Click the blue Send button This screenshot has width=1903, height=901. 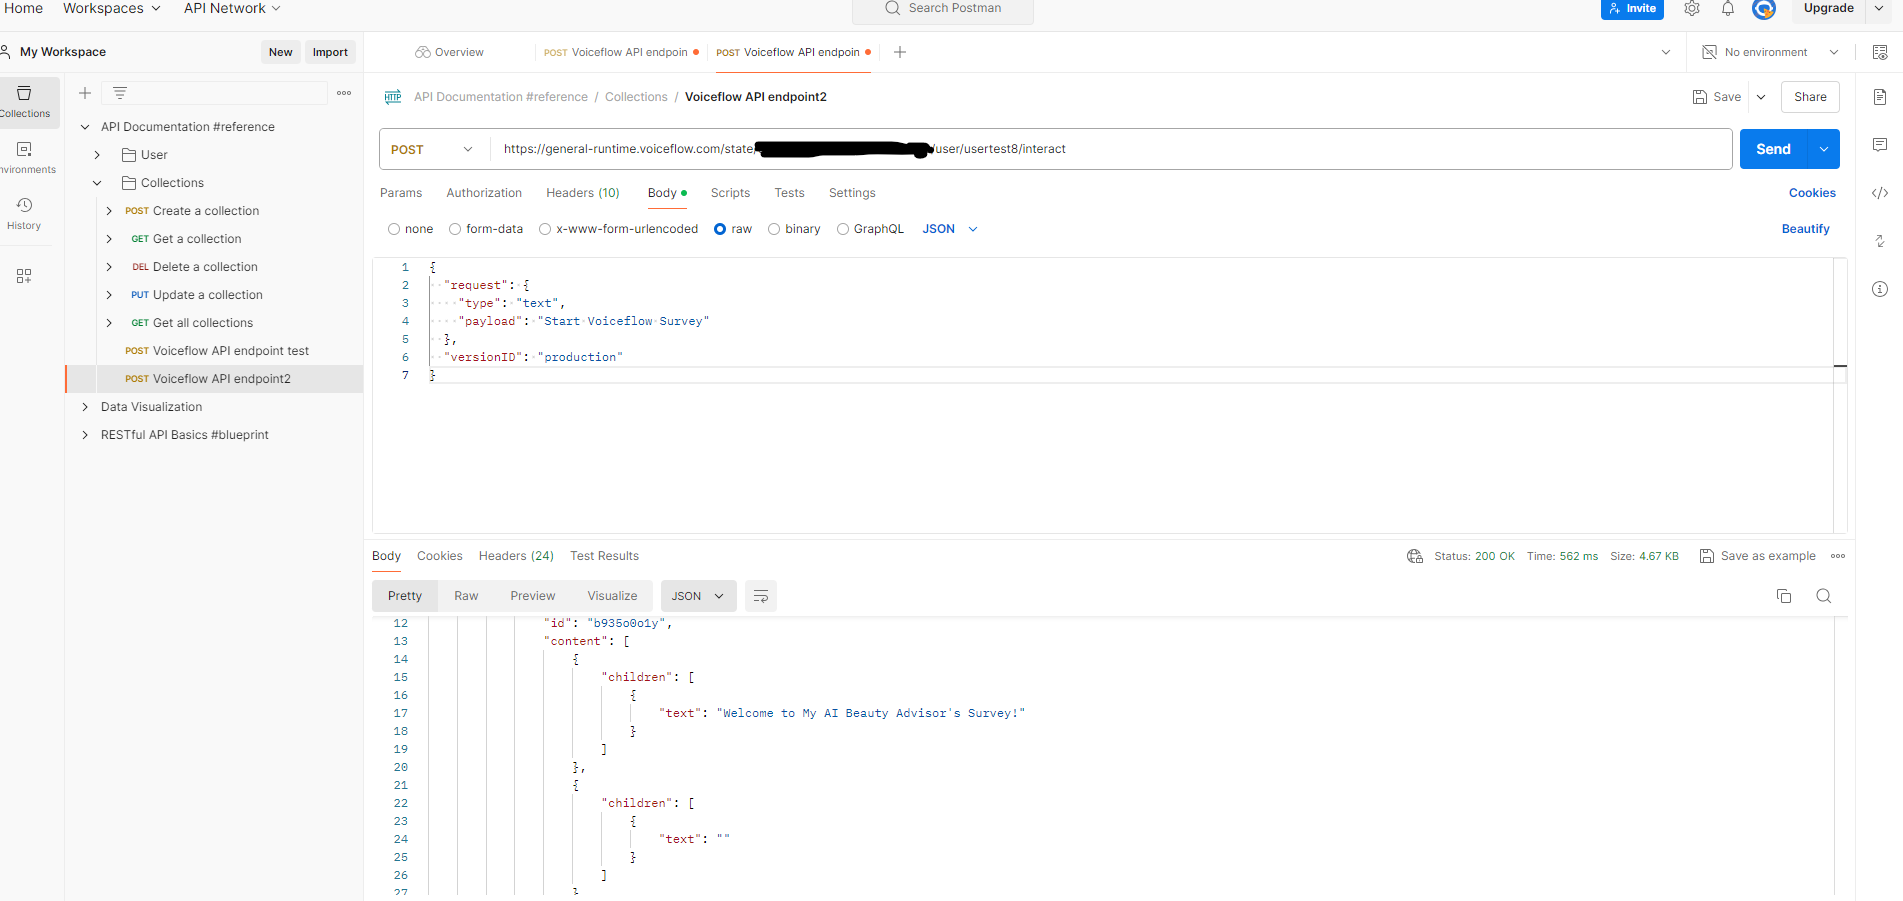[1774, 149]
